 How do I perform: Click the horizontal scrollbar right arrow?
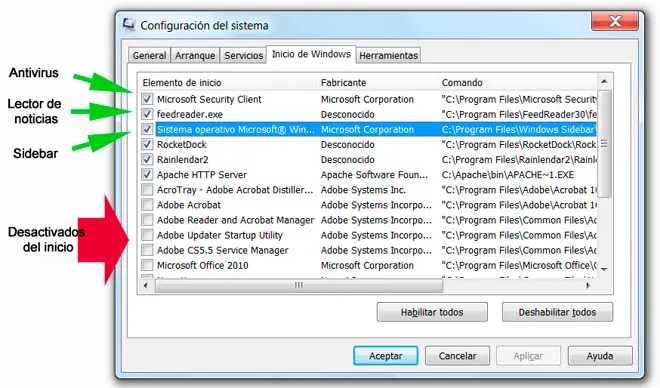[588, 285]
